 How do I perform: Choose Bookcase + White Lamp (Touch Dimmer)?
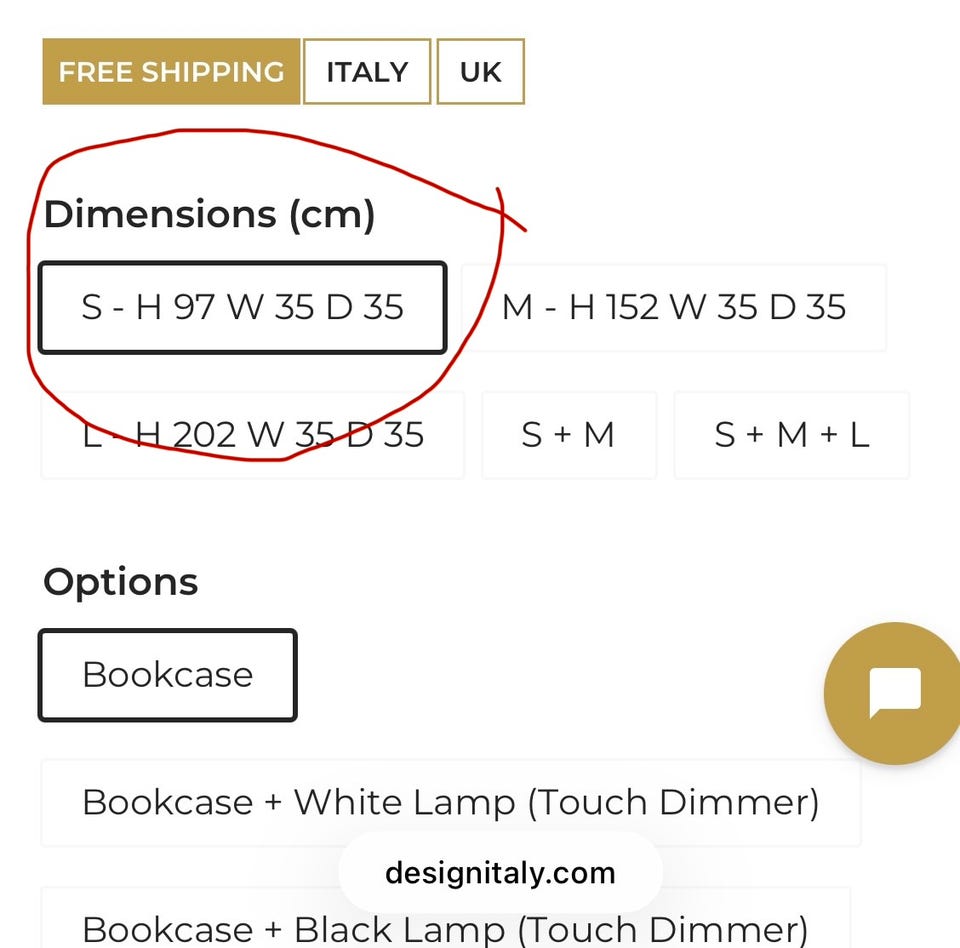(x=450, y=802)
